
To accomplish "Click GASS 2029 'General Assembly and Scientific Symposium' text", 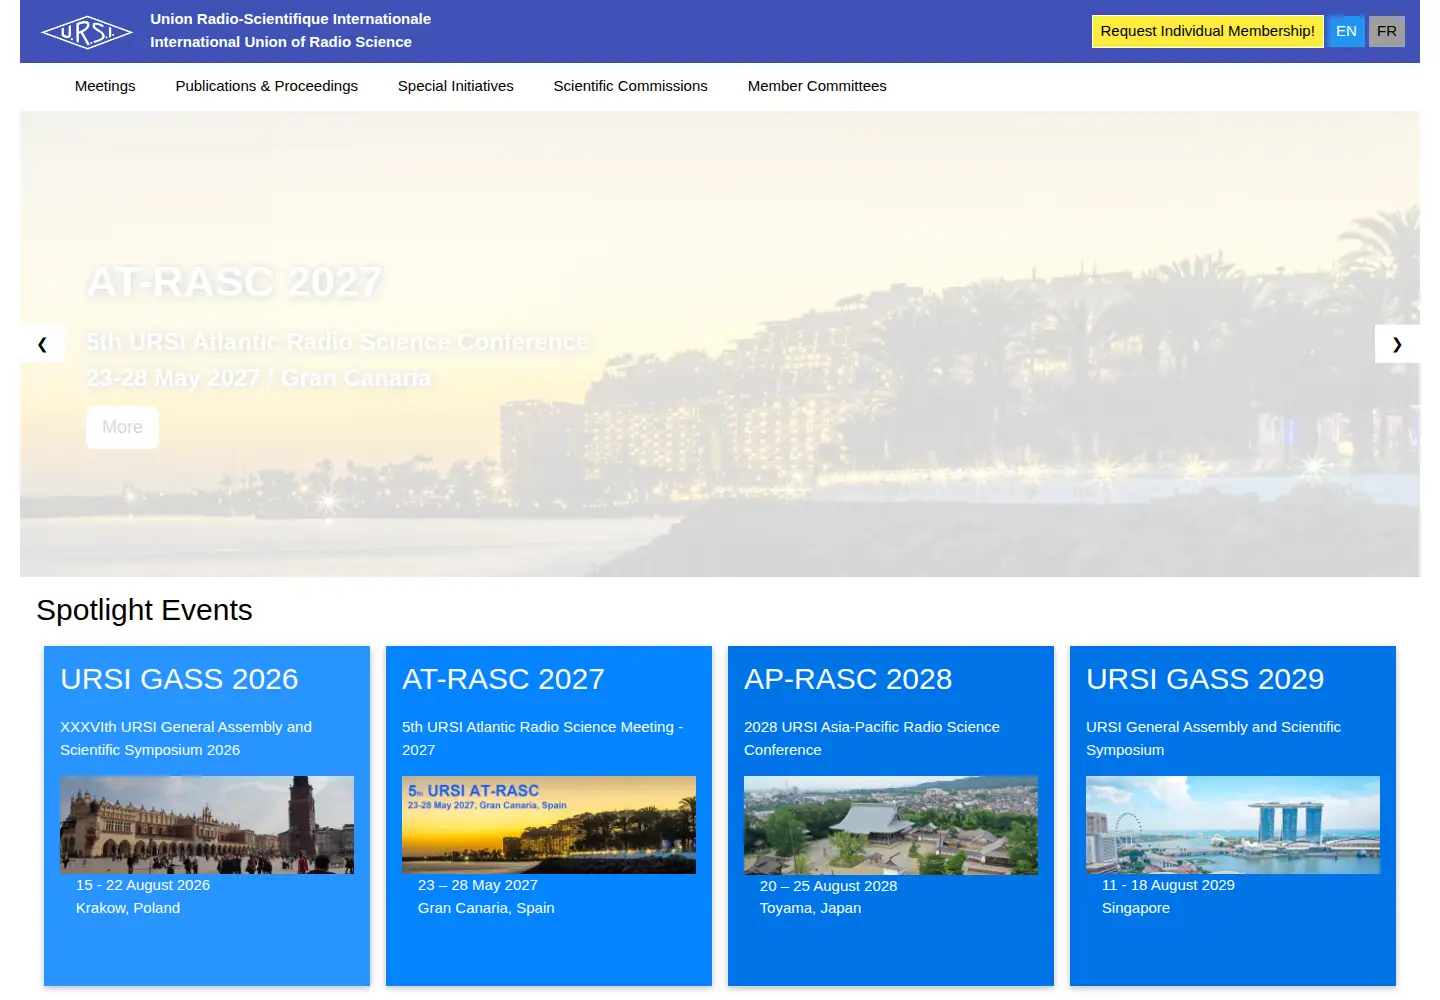I will (x=1213, y=738).
